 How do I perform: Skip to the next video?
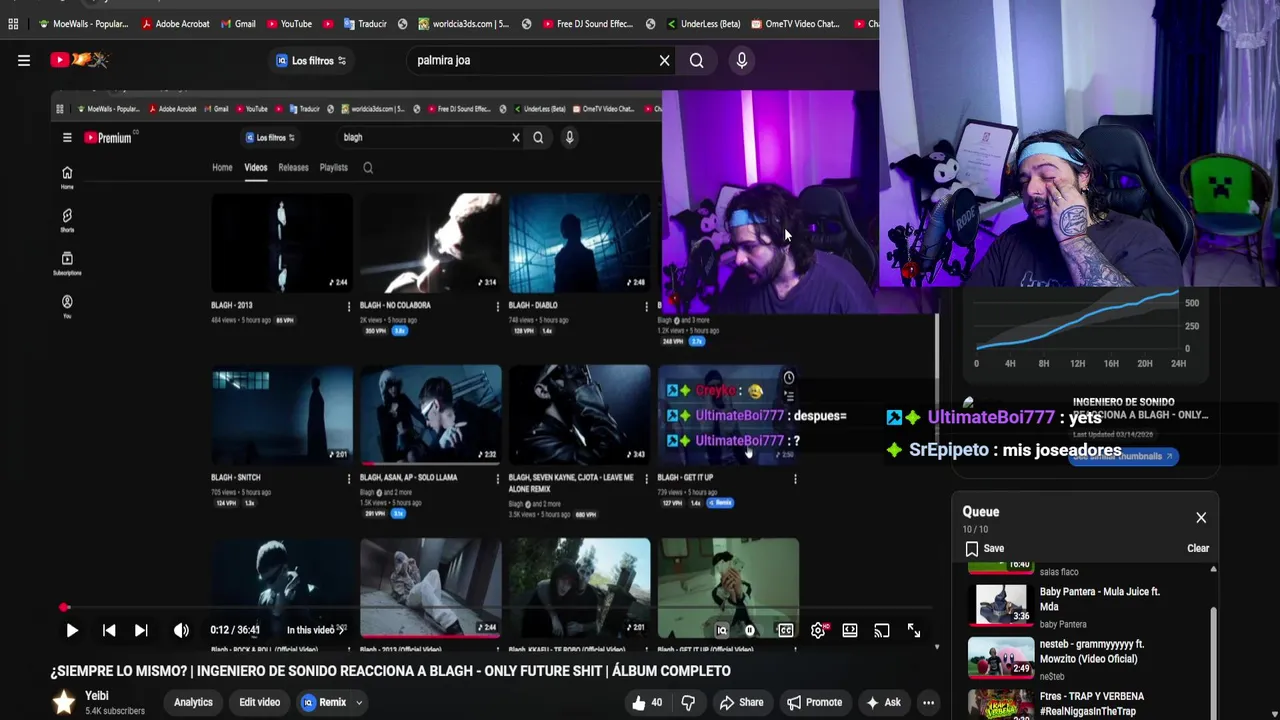tap(141, 630)
